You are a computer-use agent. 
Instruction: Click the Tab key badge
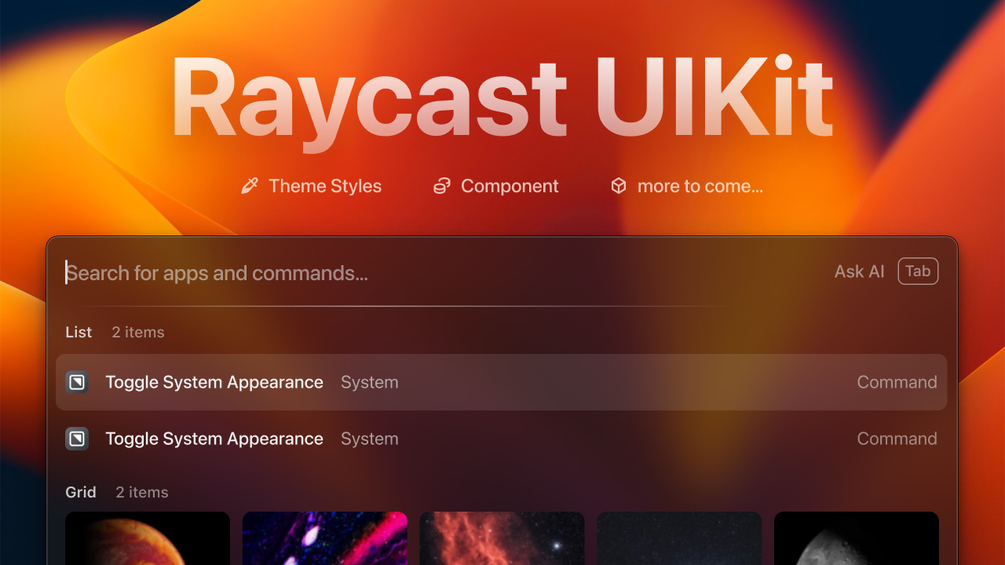918,271
